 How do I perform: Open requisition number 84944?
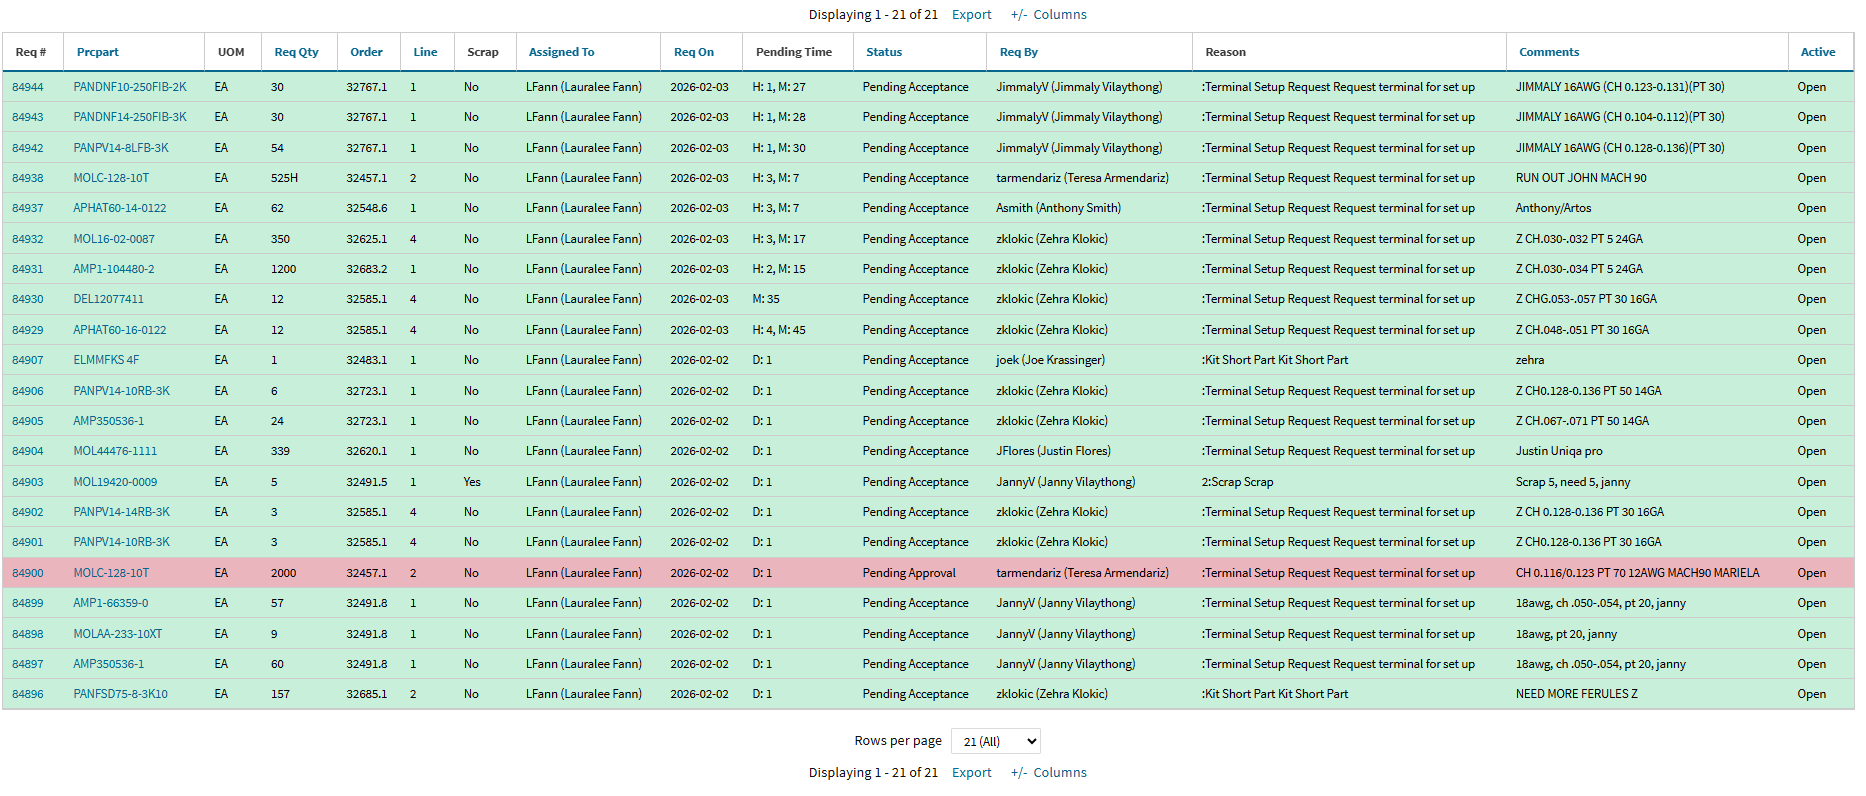pyautogui.click(x=28, y=88)
